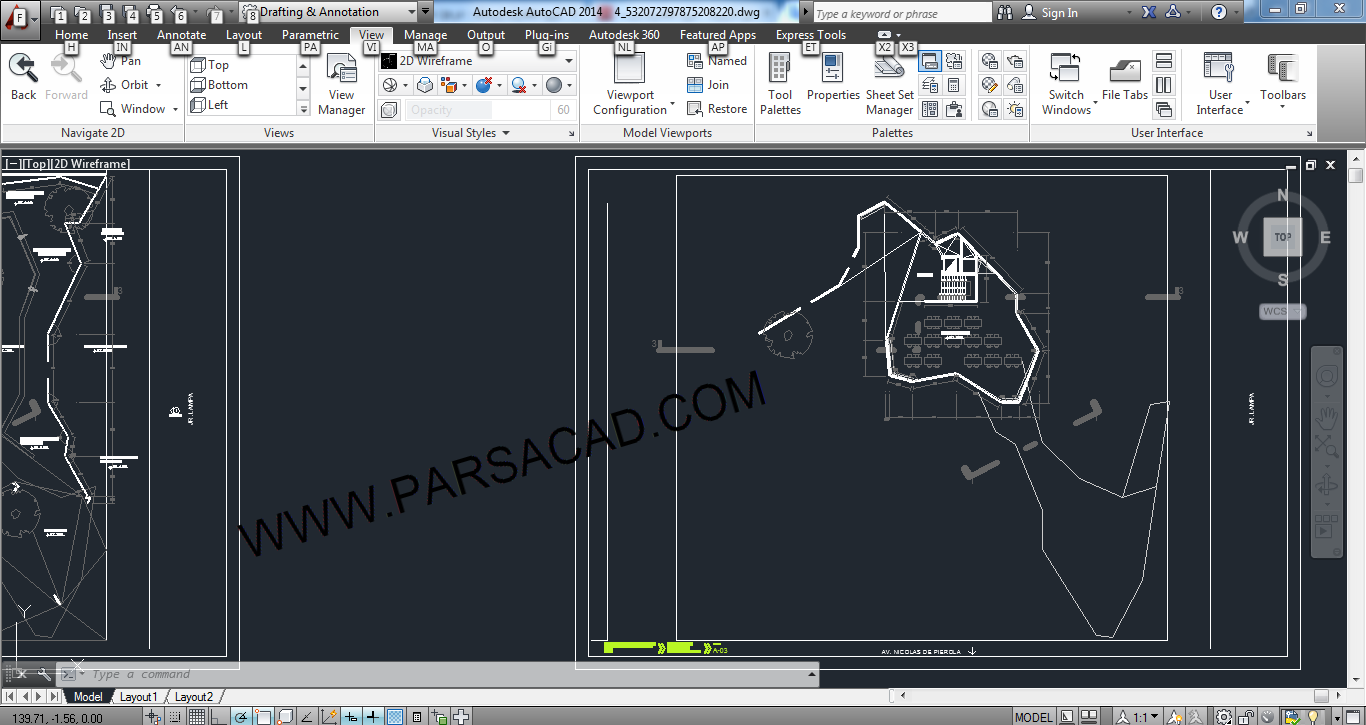
Task: Open the 2D Wireframe visual style dropdown
Action: 478,61
